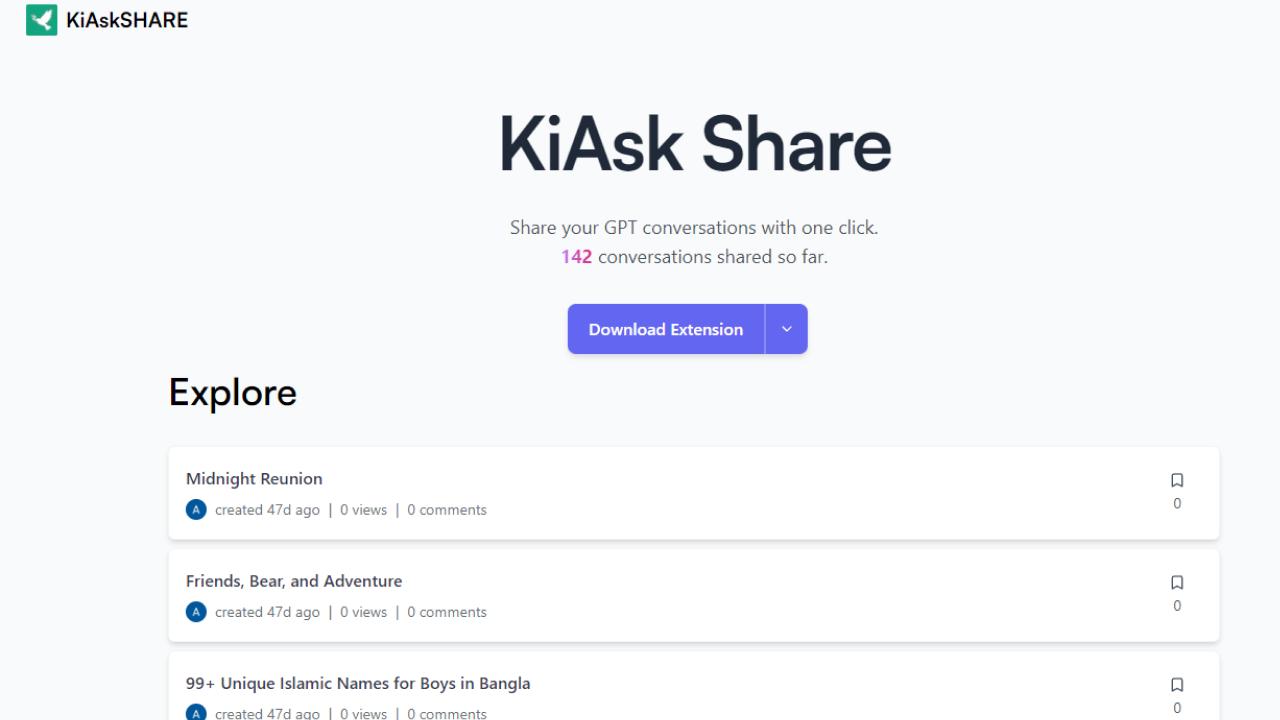This screenshot has width=1280, height=720.
Task: Bookmark the 99+ Unique Islamic Names conversation
Action: click(1177, 685)
